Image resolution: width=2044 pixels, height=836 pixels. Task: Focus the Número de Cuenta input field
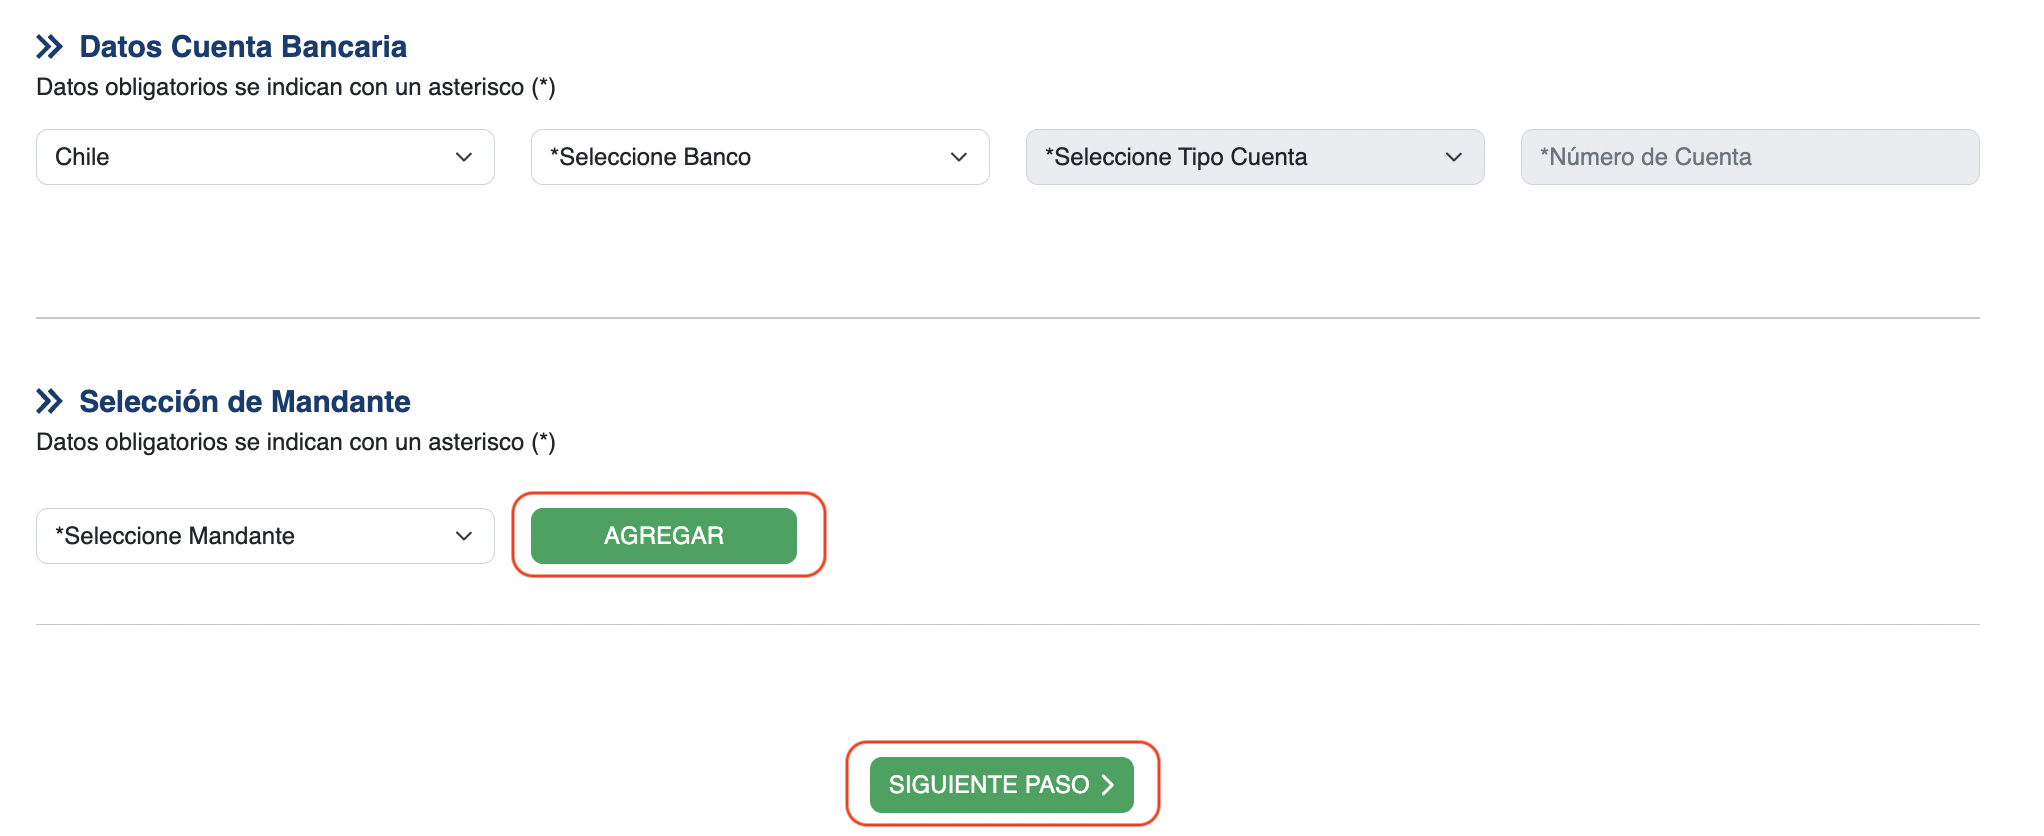(1750, 157)
